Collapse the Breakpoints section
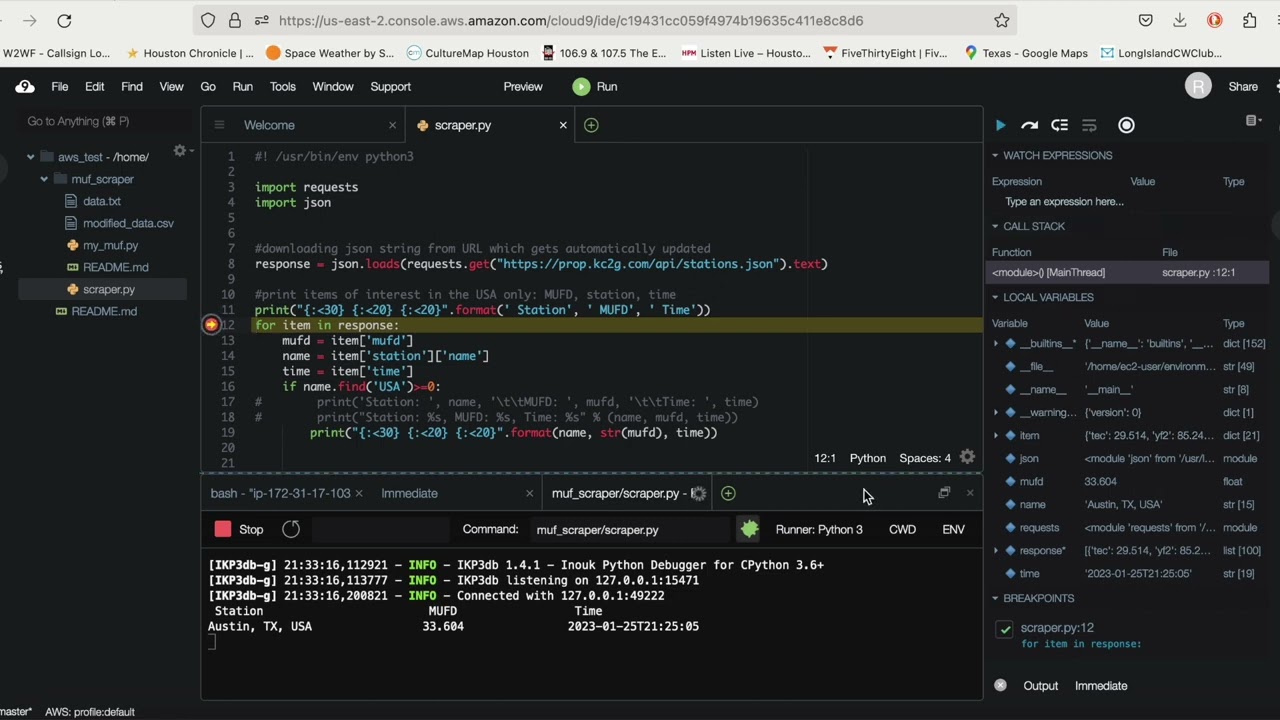Screen dimensions: 1280x720 pyautogui.click(x=996, y=598)
